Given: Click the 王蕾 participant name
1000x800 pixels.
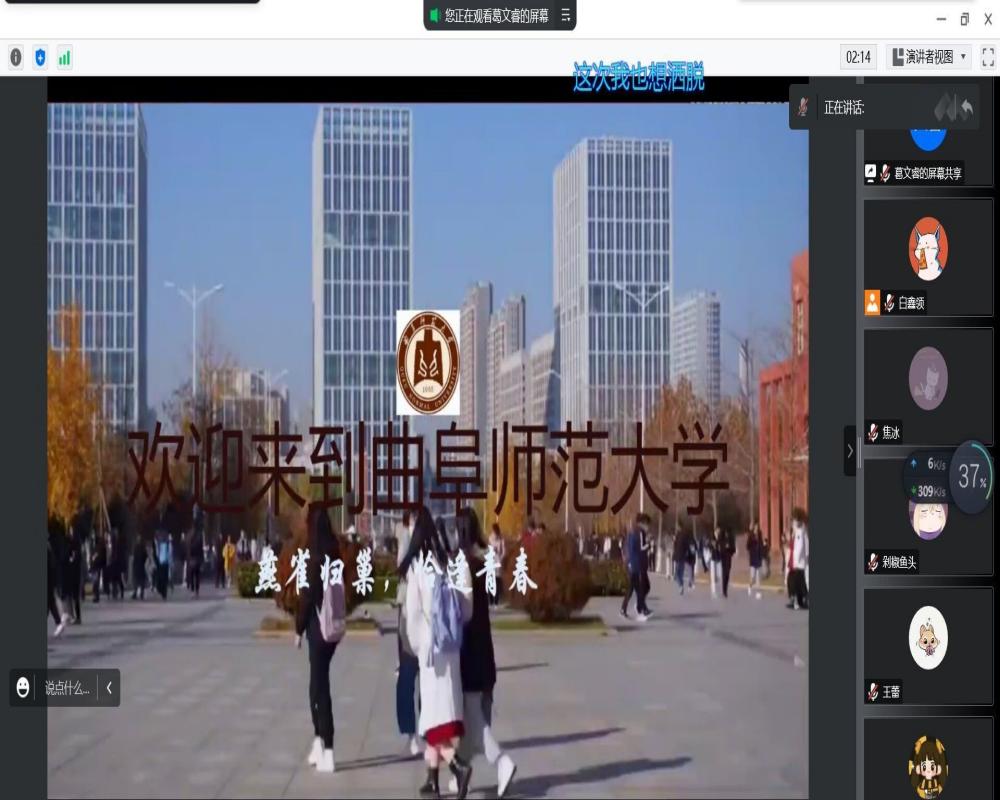Looking at the screenshot, I should [891, 692].
